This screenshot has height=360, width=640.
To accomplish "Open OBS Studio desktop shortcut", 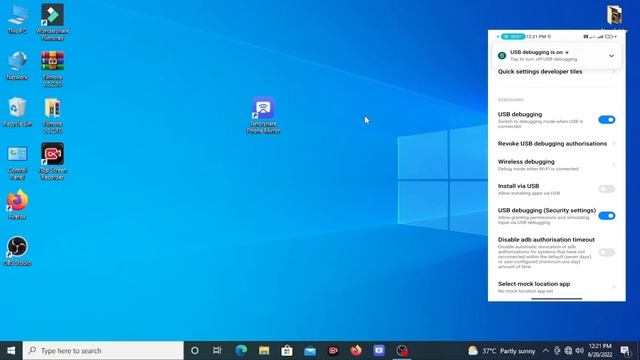I will [x=17, y=251].
